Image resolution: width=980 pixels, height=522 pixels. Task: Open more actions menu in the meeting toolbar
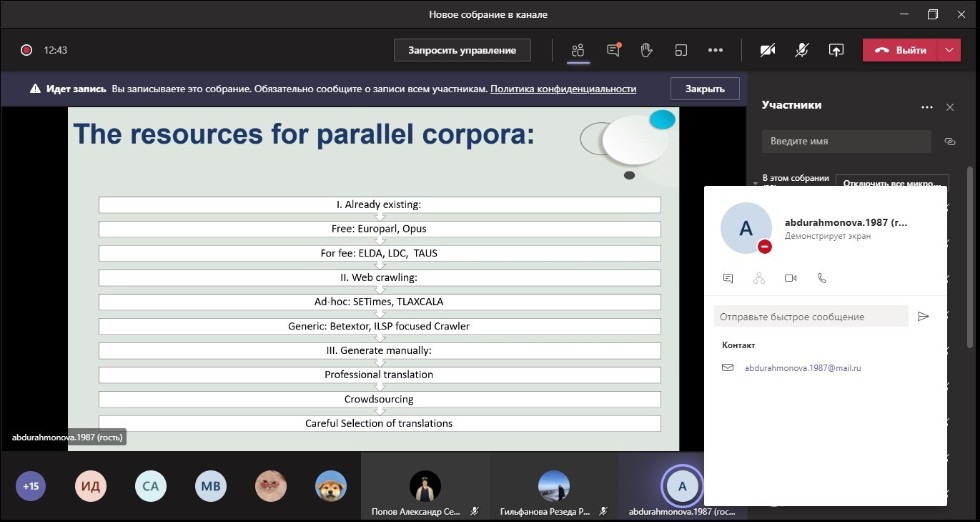(715, 50)
